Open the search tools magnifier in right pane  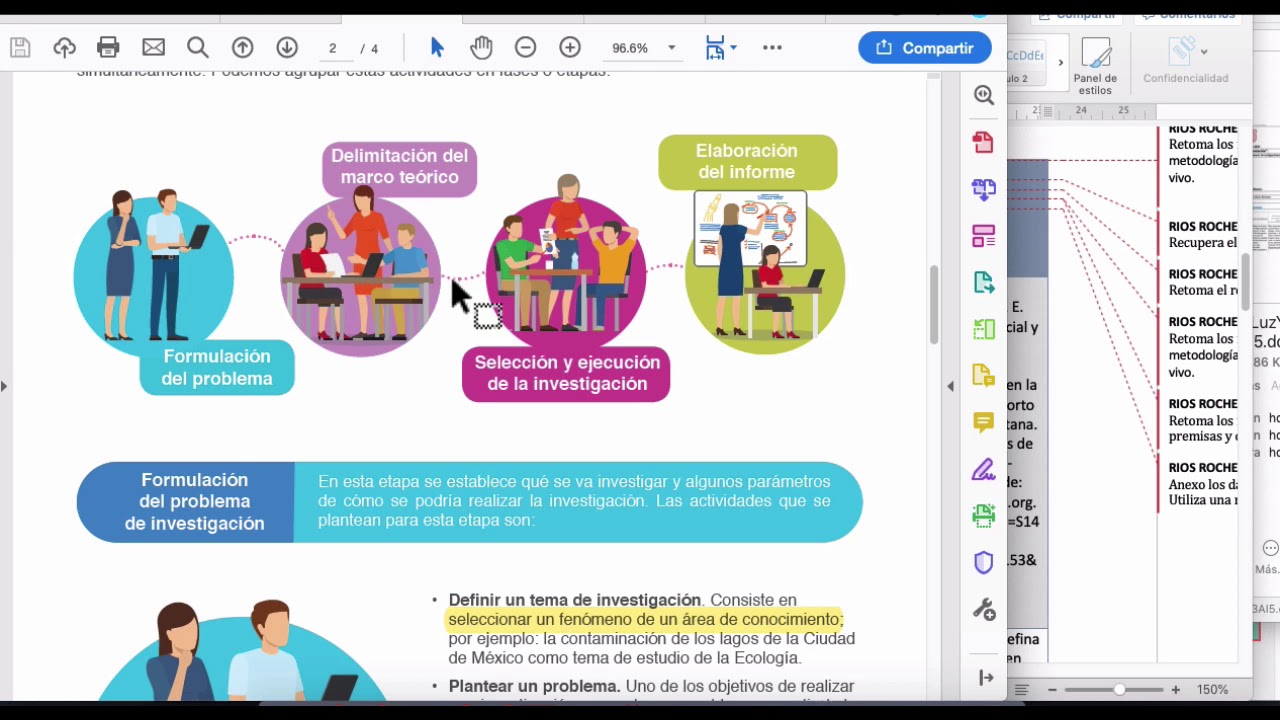[984, 95]
